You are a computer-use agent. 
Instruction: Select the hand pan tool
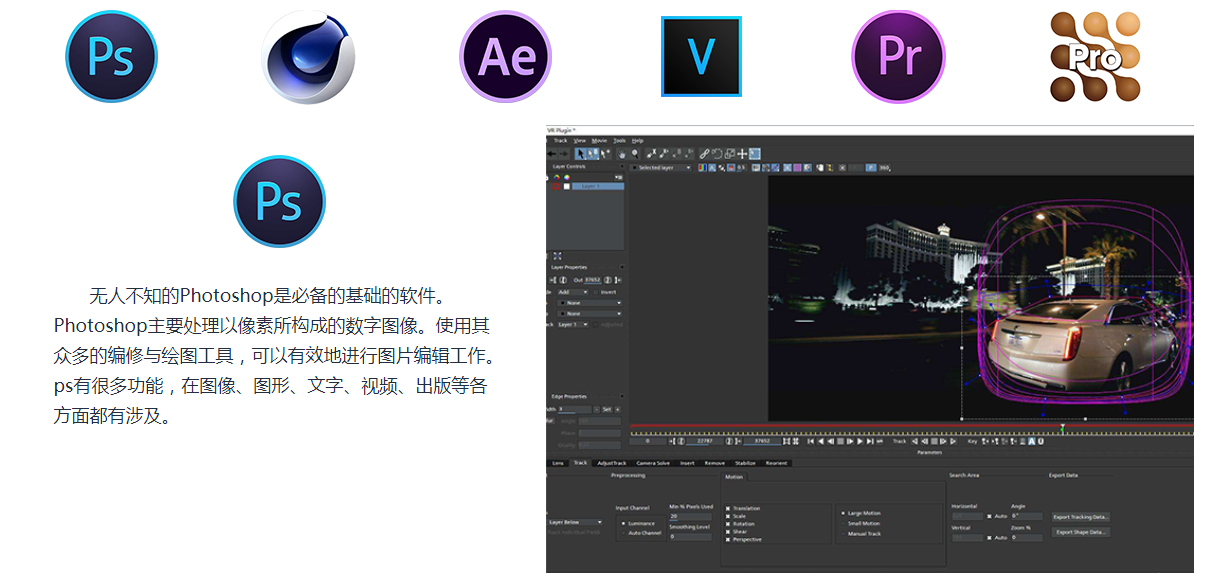pos(621,154)
